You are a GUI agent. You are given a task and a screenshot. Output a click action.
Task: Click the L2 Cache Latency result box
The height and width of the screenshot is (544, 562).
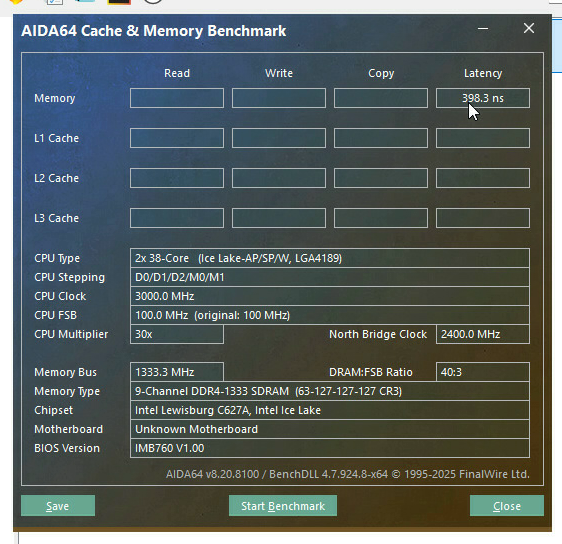click(x=483, y=178)
